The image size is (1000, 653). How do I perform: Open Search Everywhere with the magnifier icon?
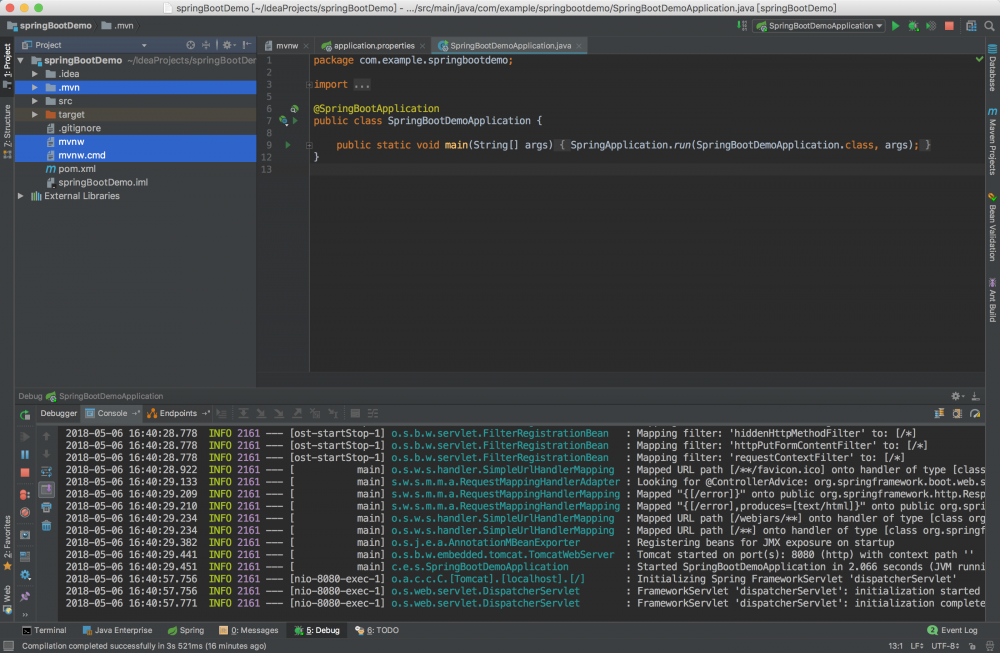989,25
